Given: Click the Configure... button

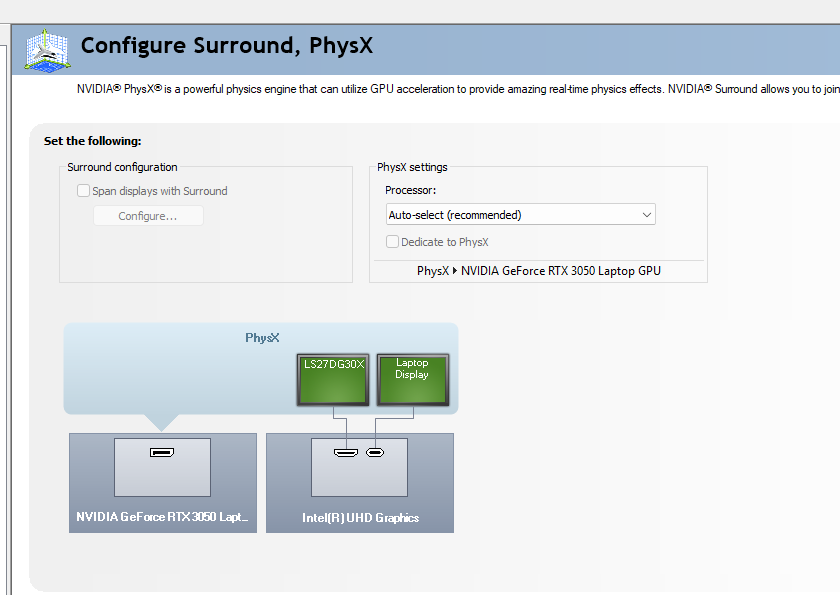Looking at the screenshot, I should (x=148, y=216).
